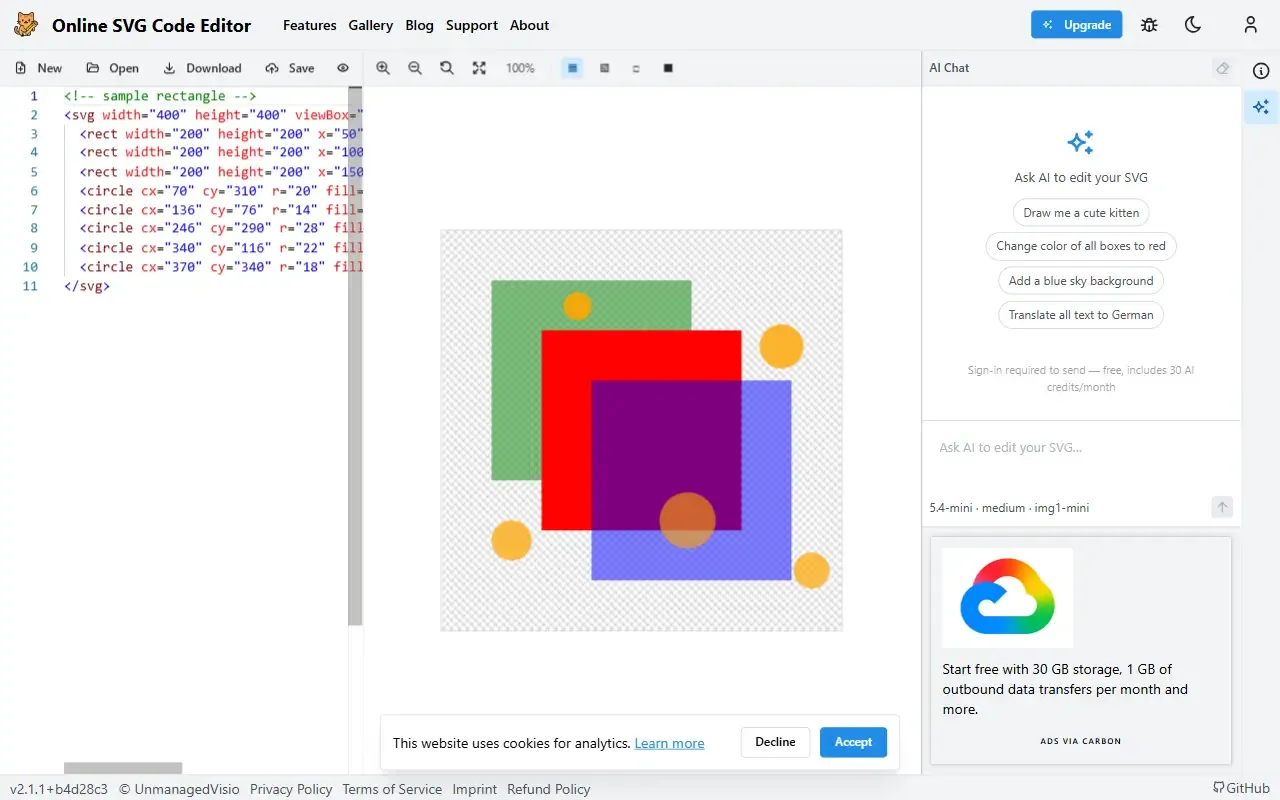
Task: Click the Upgrade button
Action: [1076, 25]
